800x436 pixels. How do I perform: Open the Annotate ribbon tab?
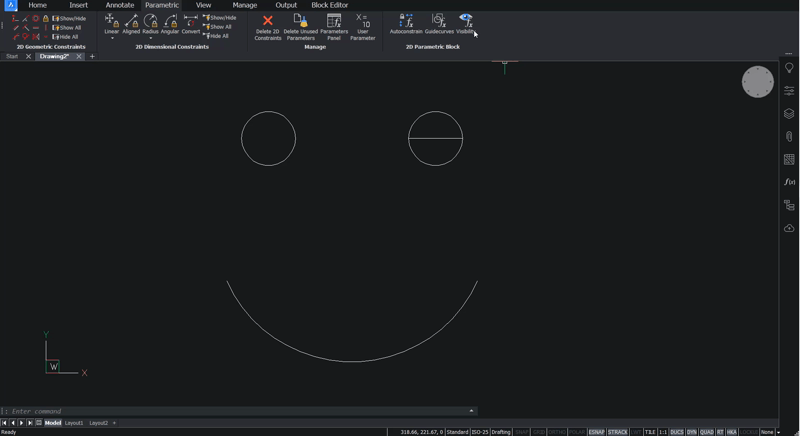coord(119,5)
